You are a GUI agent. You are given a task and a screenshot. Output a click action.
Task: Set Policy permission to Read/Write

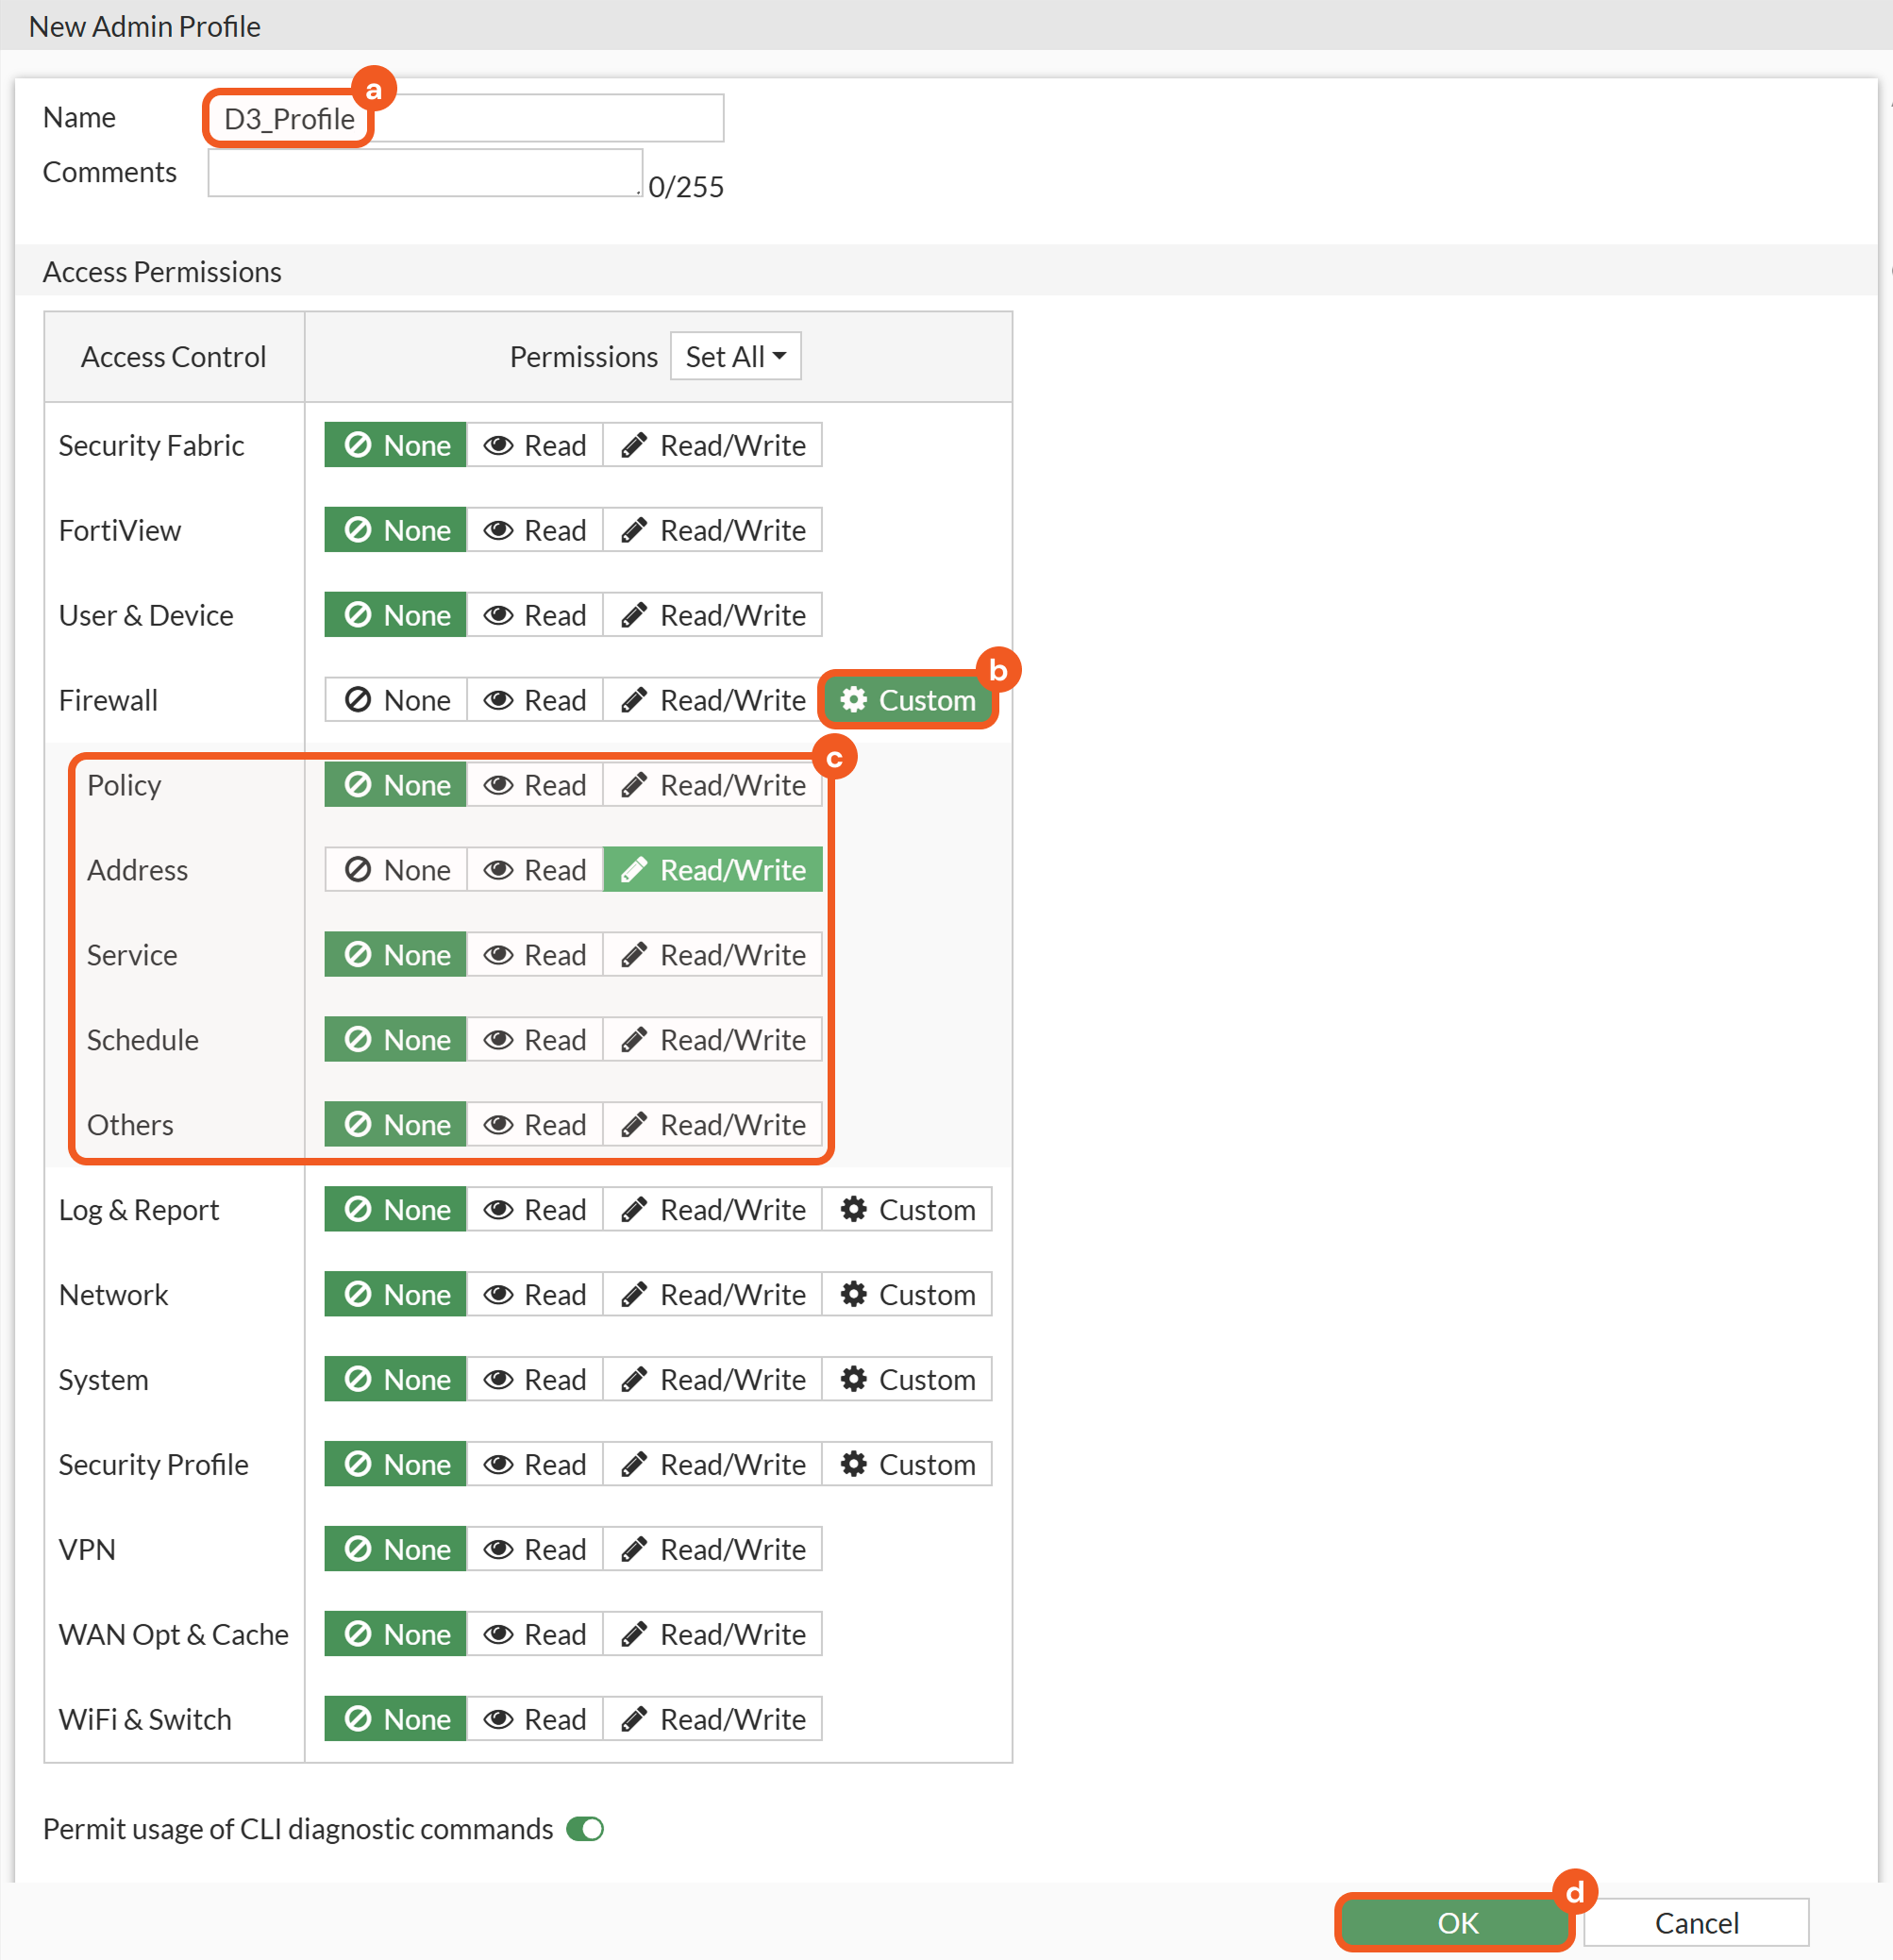pyautogui.click(x=712, y=785)
